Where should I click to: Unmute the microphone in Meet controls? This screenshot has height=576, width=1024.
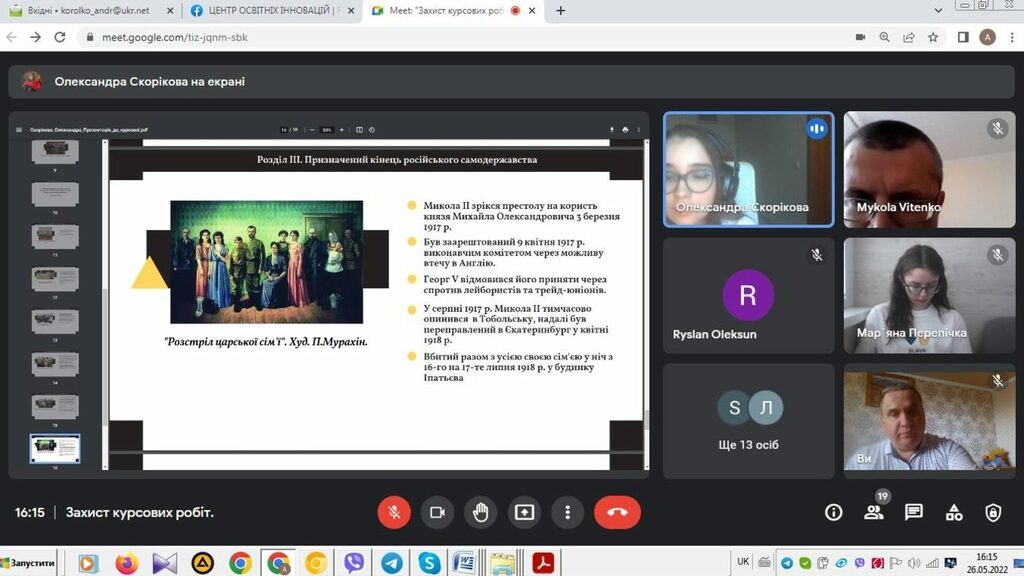coord(394,512)
